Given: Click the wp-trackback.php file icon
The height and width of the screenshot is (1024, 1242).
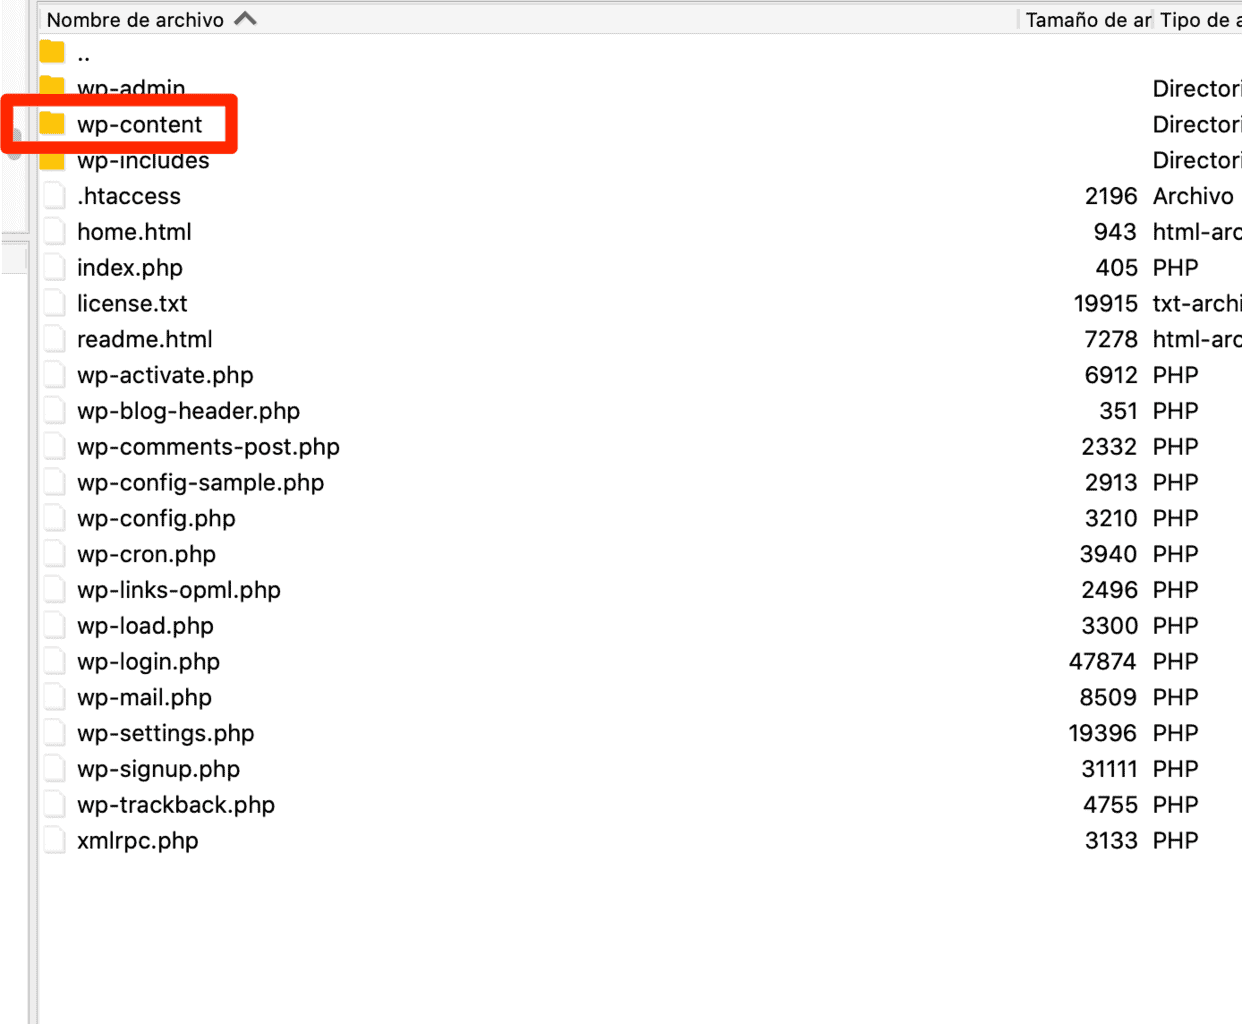Looking at the screenshot, I should click(55, 805).
